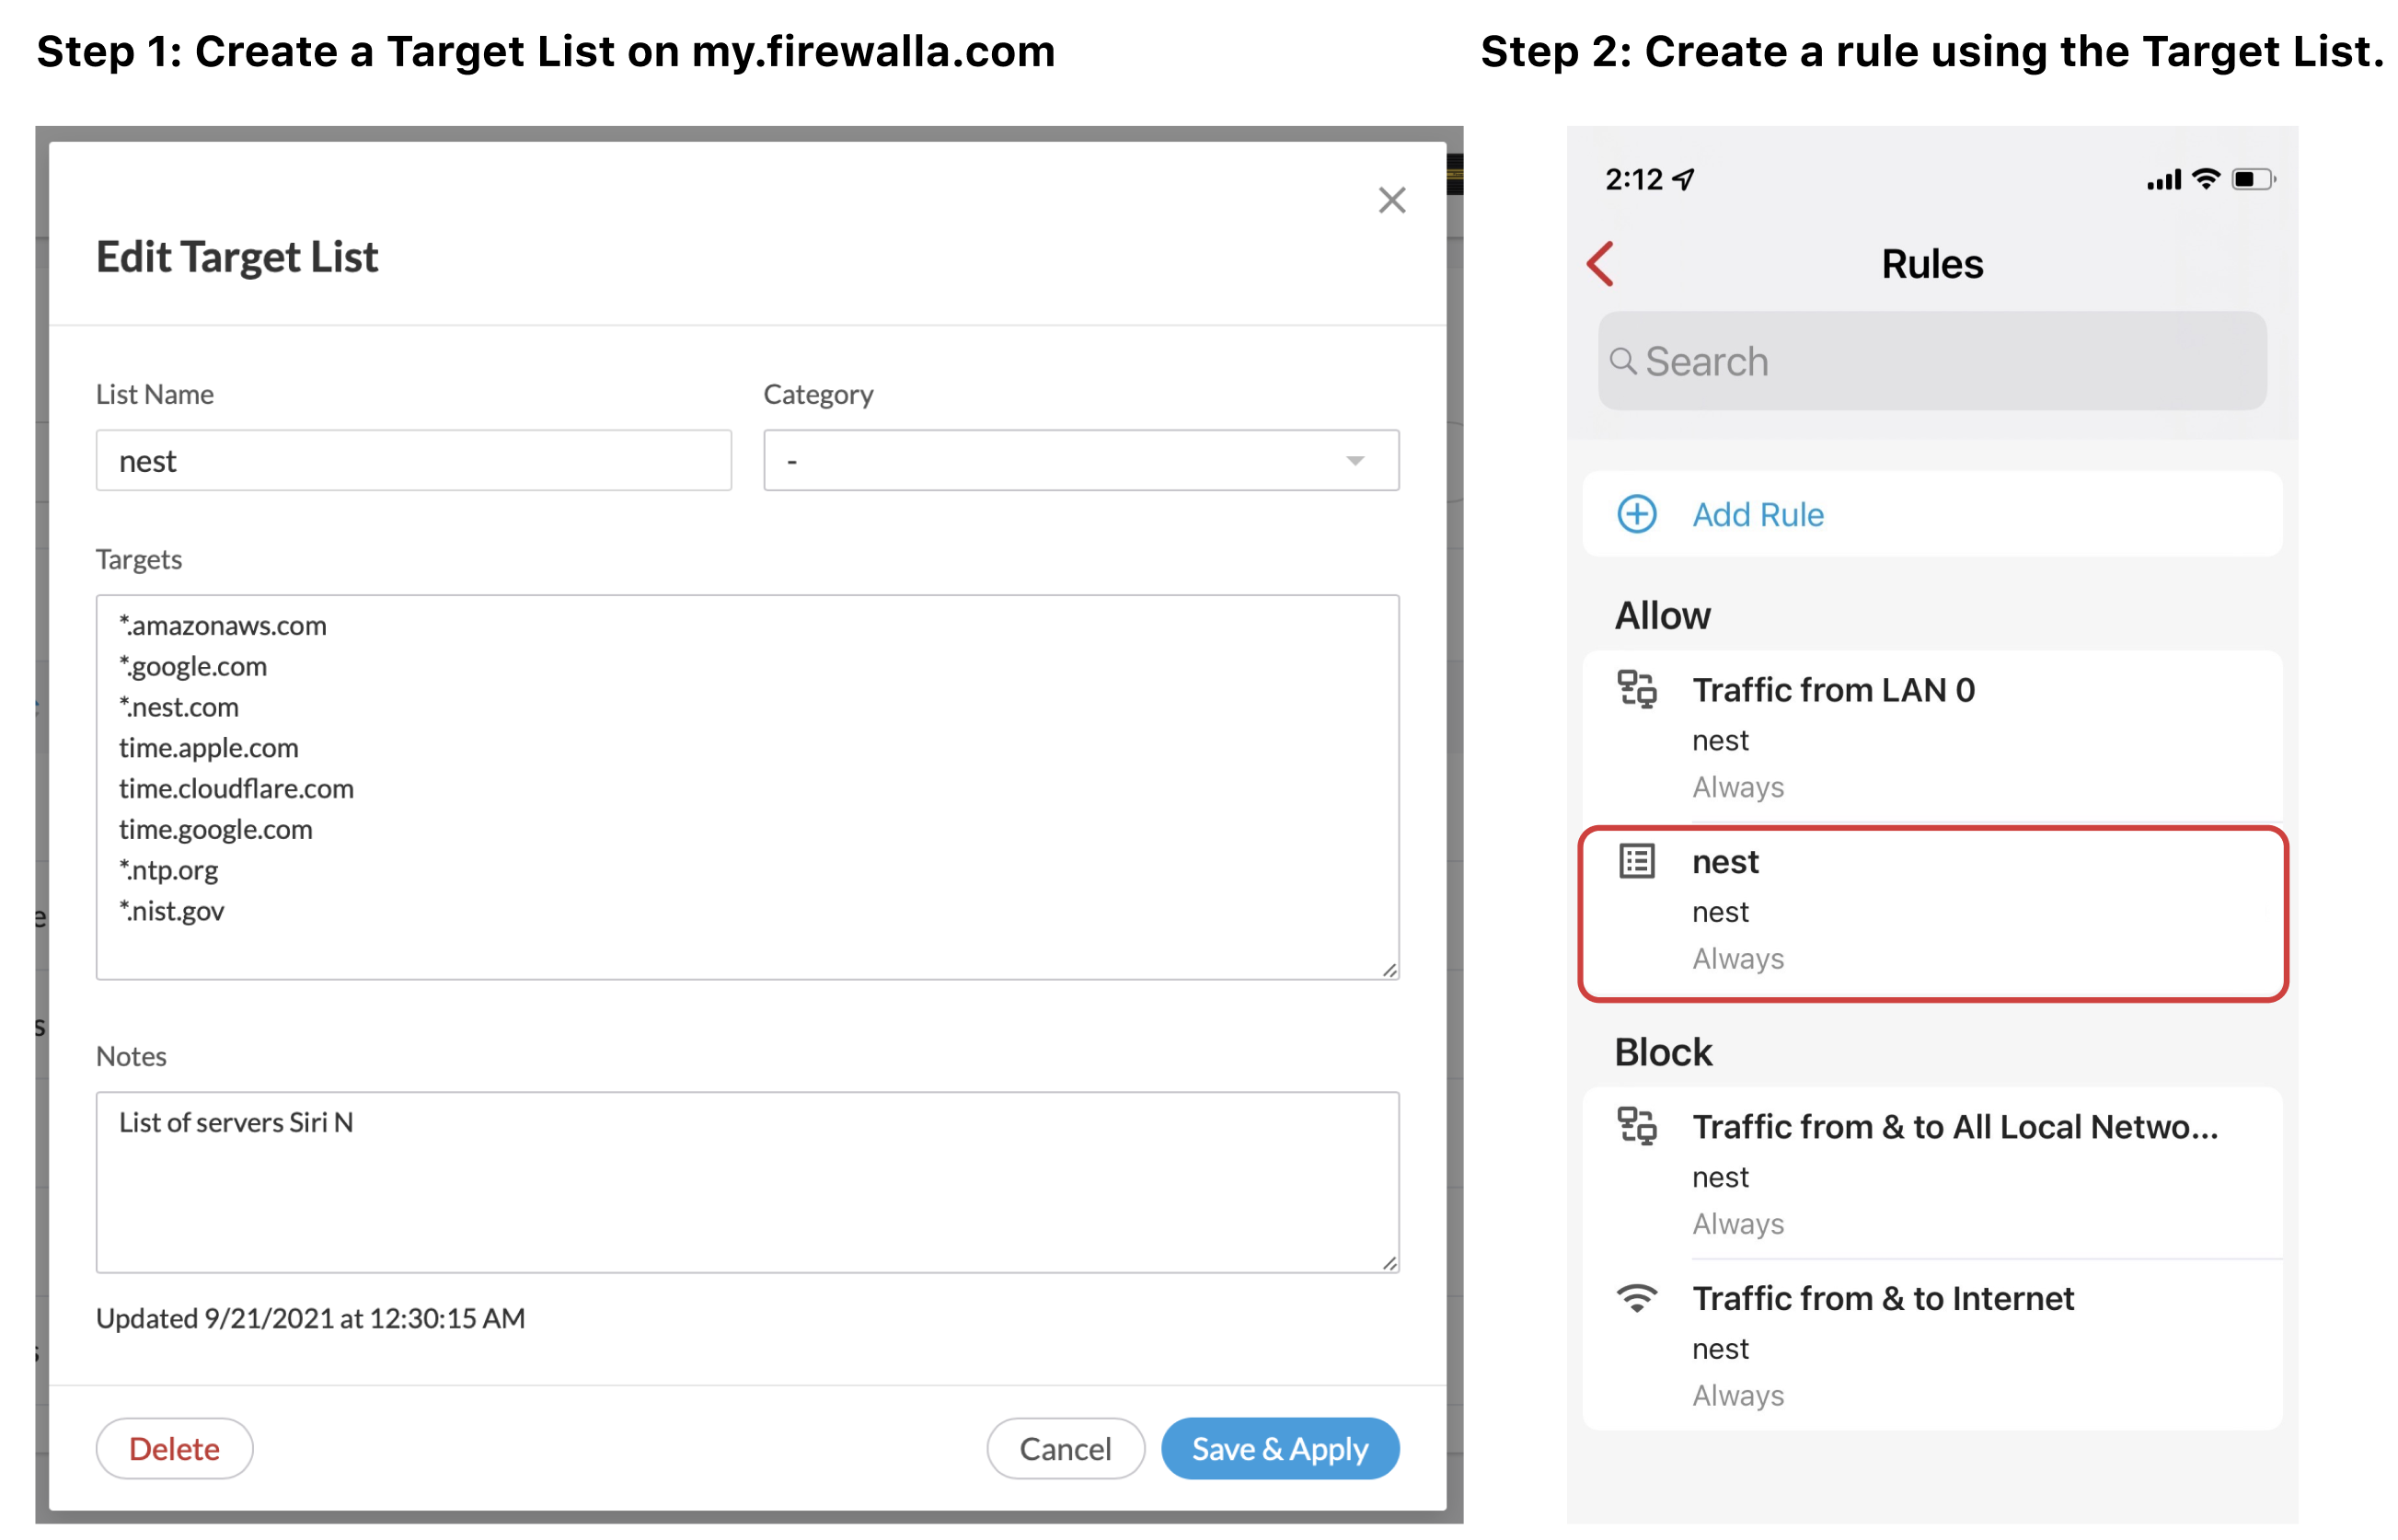Viewport: 2398px width, 1540px height.
Task: Tap the magnifier icon in the Search bar
Action: tap(1623, 361)
